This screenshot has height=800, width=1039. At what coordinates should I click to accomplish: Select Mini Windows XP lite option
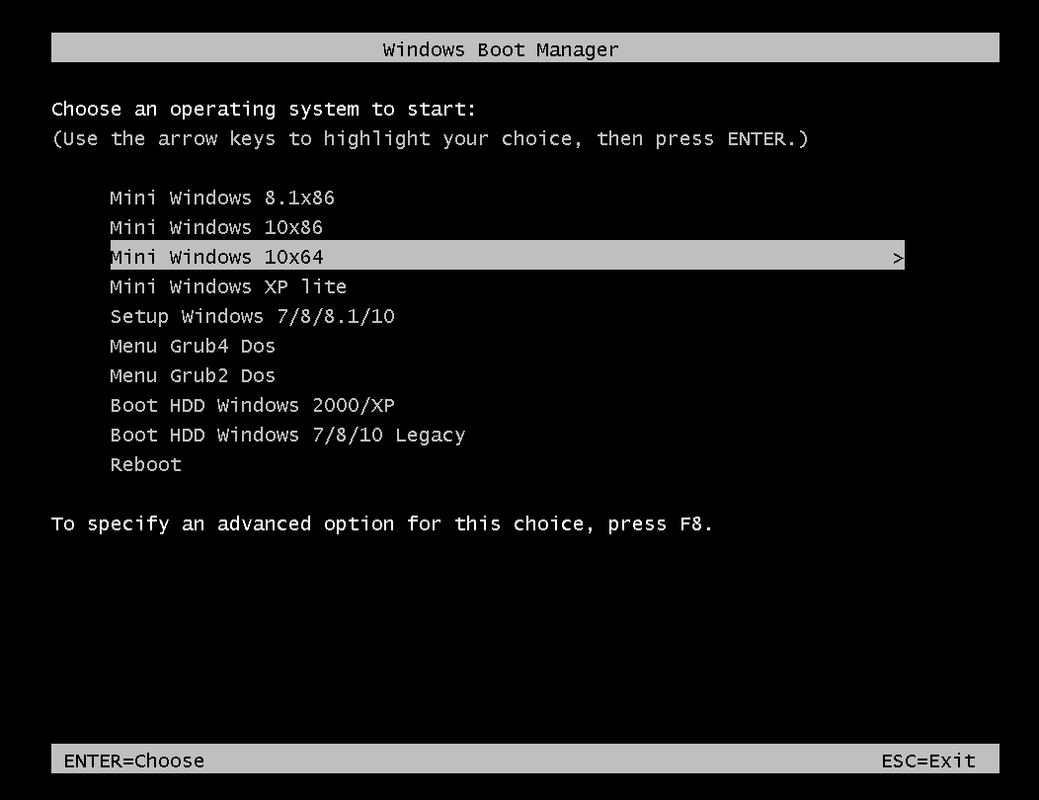click(x=228, y=286)
